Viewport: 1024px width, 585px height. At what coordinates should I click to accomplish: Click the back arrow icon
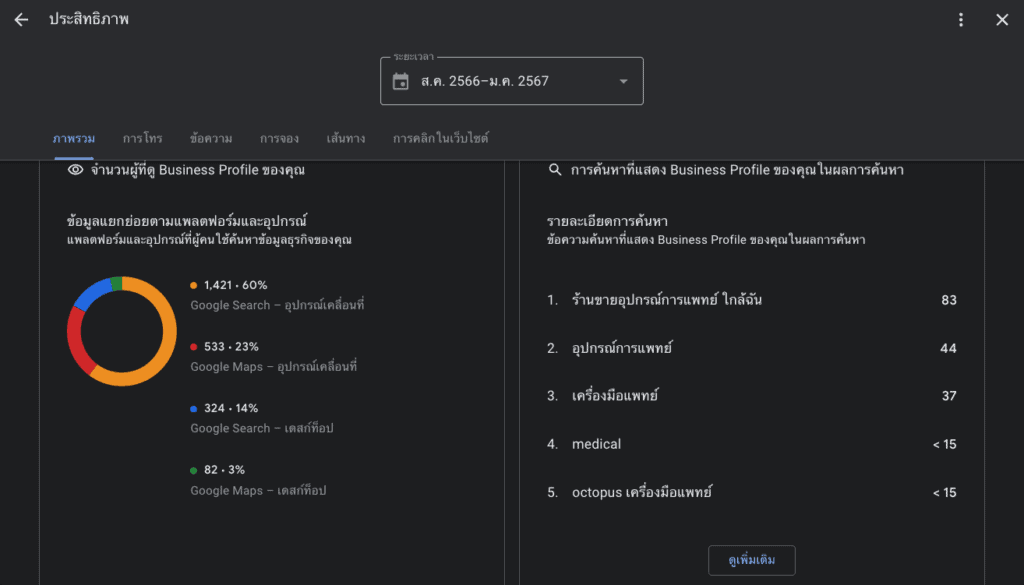21,20
